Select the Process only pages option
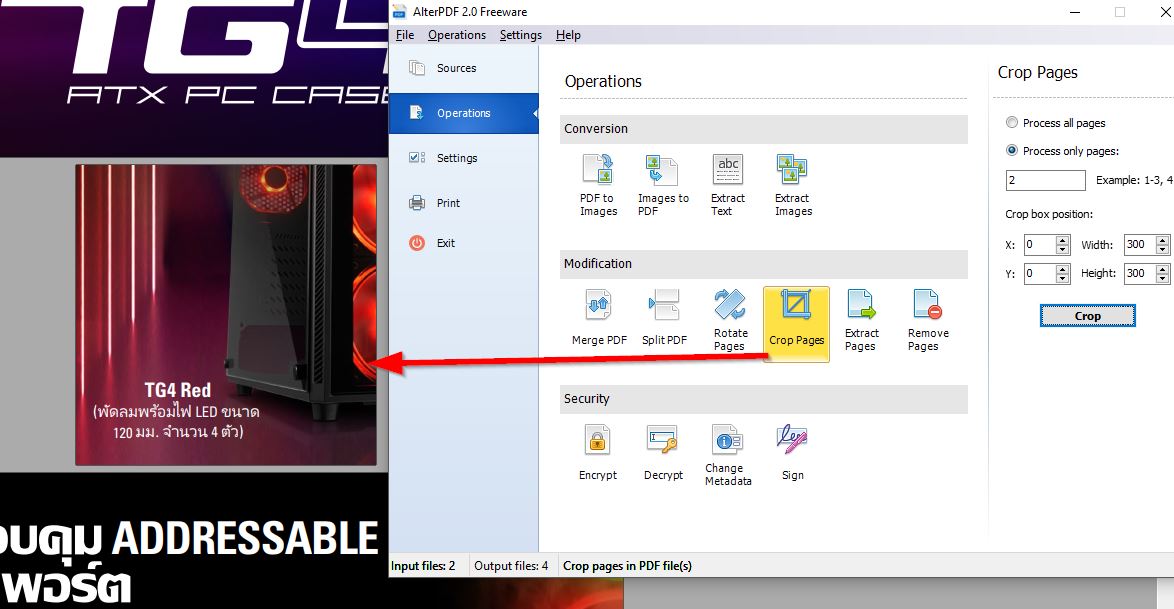 click(1062, 151)
